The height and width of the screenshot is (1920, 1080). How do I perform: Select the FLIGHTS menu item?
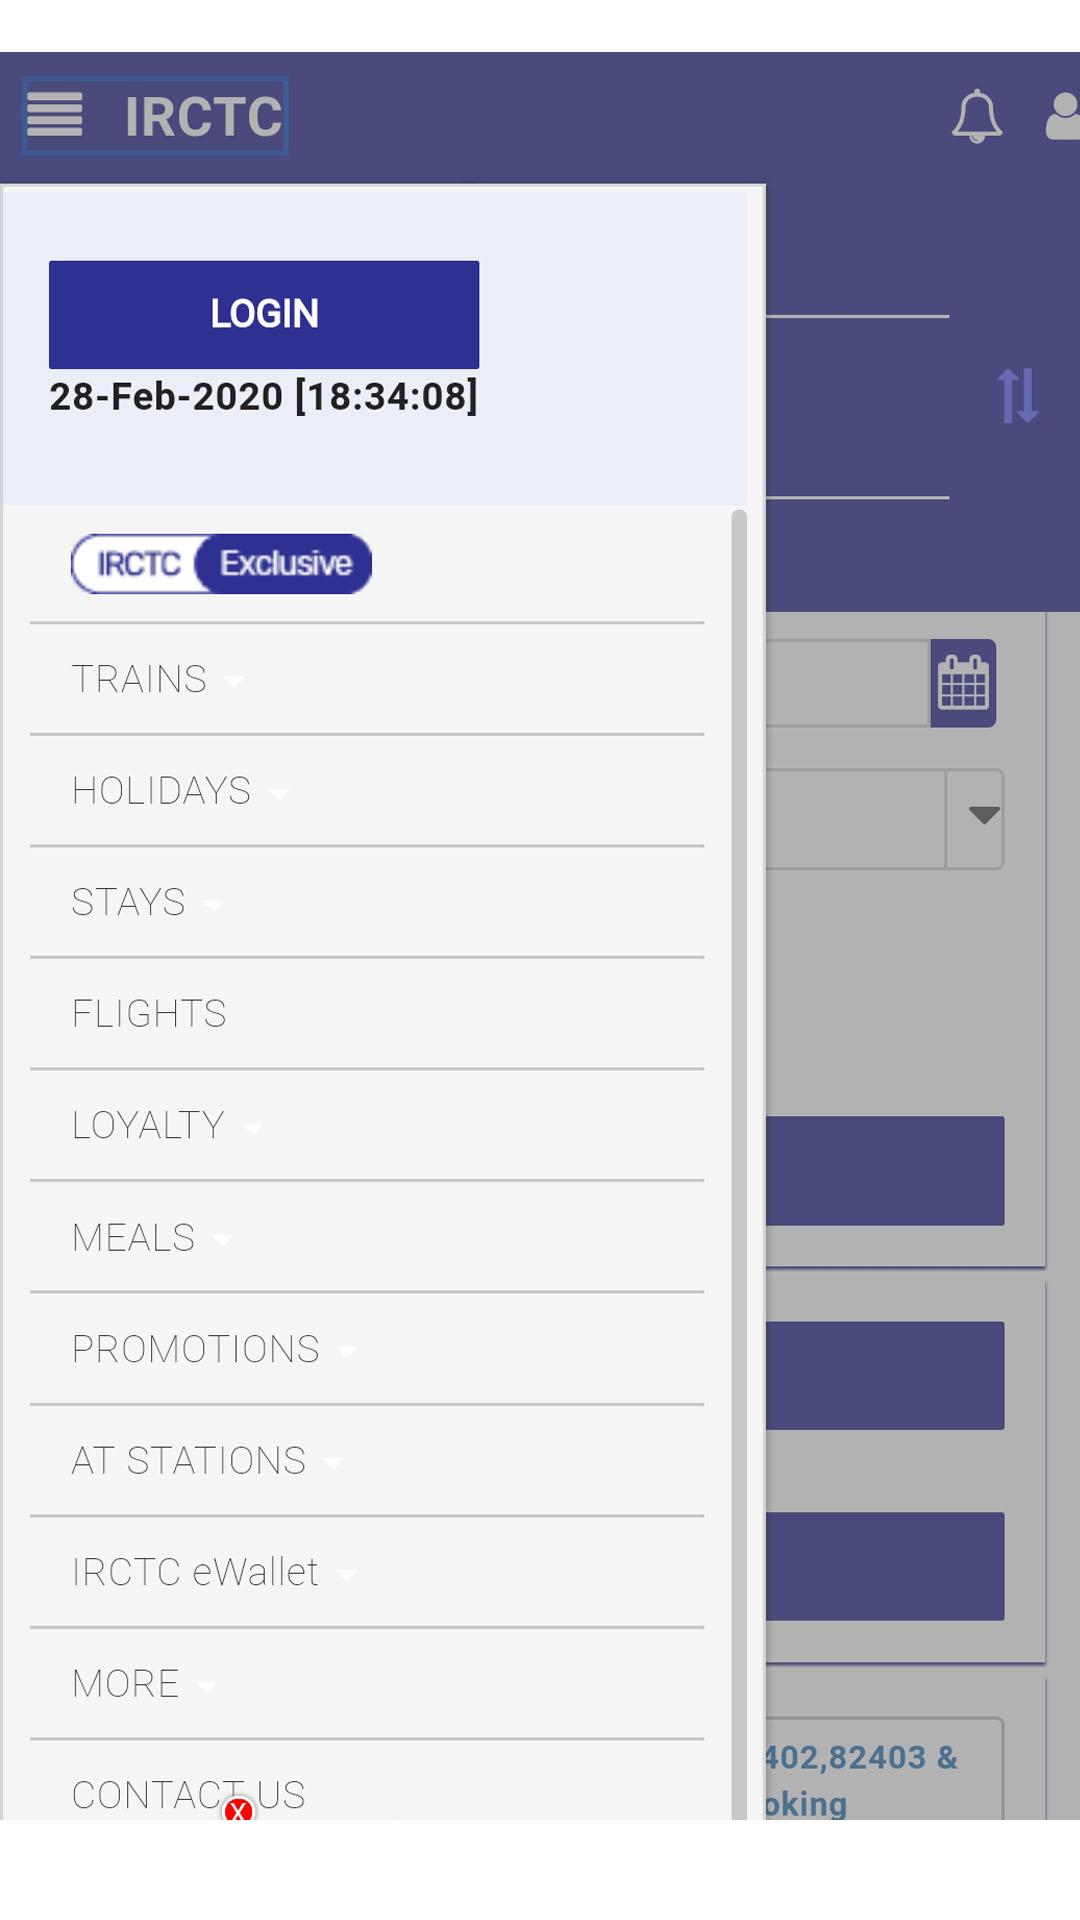[x=367, y=1014]
